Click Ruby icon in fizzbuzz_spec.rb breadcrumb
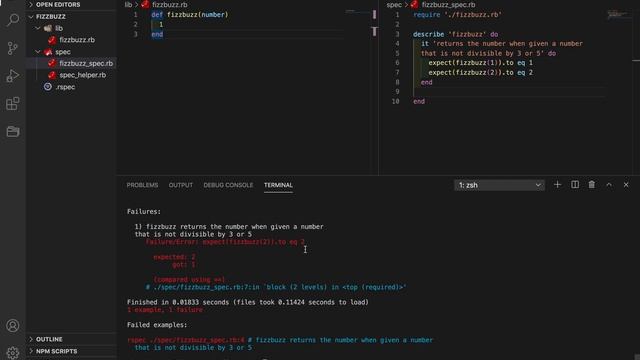Viewport: 640px width, 360px height. [x=414, y=4]
